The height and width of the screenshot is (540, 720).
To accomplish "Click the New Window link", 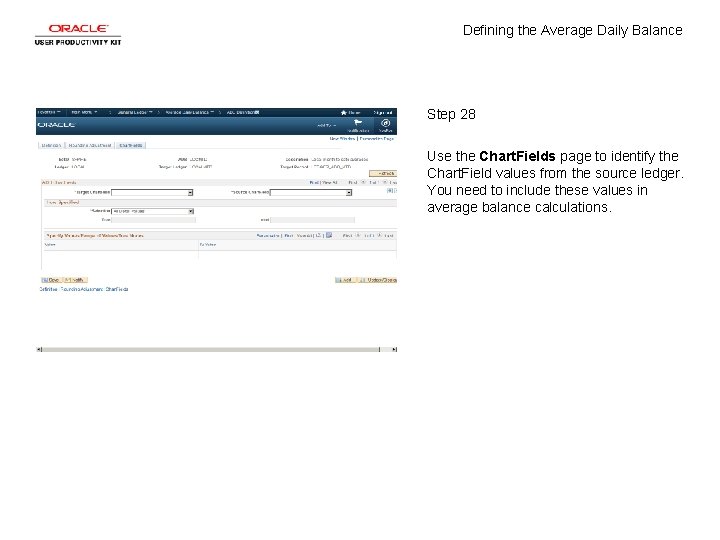I will (342, 138).
